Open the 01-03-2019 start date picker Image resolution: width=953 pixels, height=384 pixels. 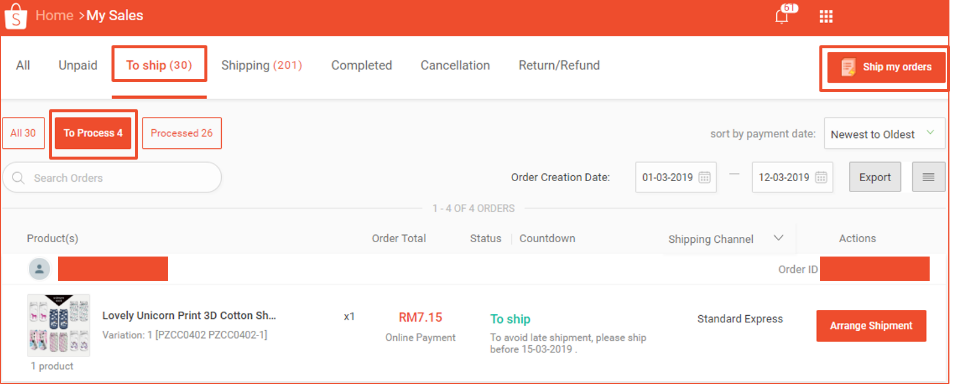pyautogui.click(x=676, y=177)
